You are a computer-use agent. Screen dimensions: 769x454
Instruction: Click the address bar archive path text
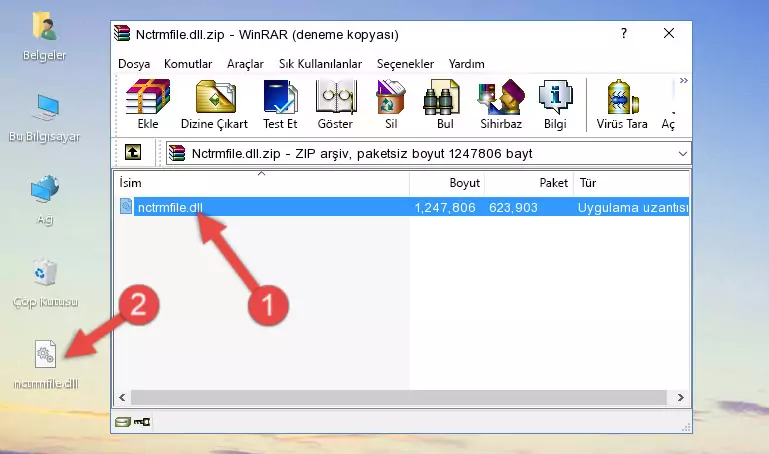362,154
